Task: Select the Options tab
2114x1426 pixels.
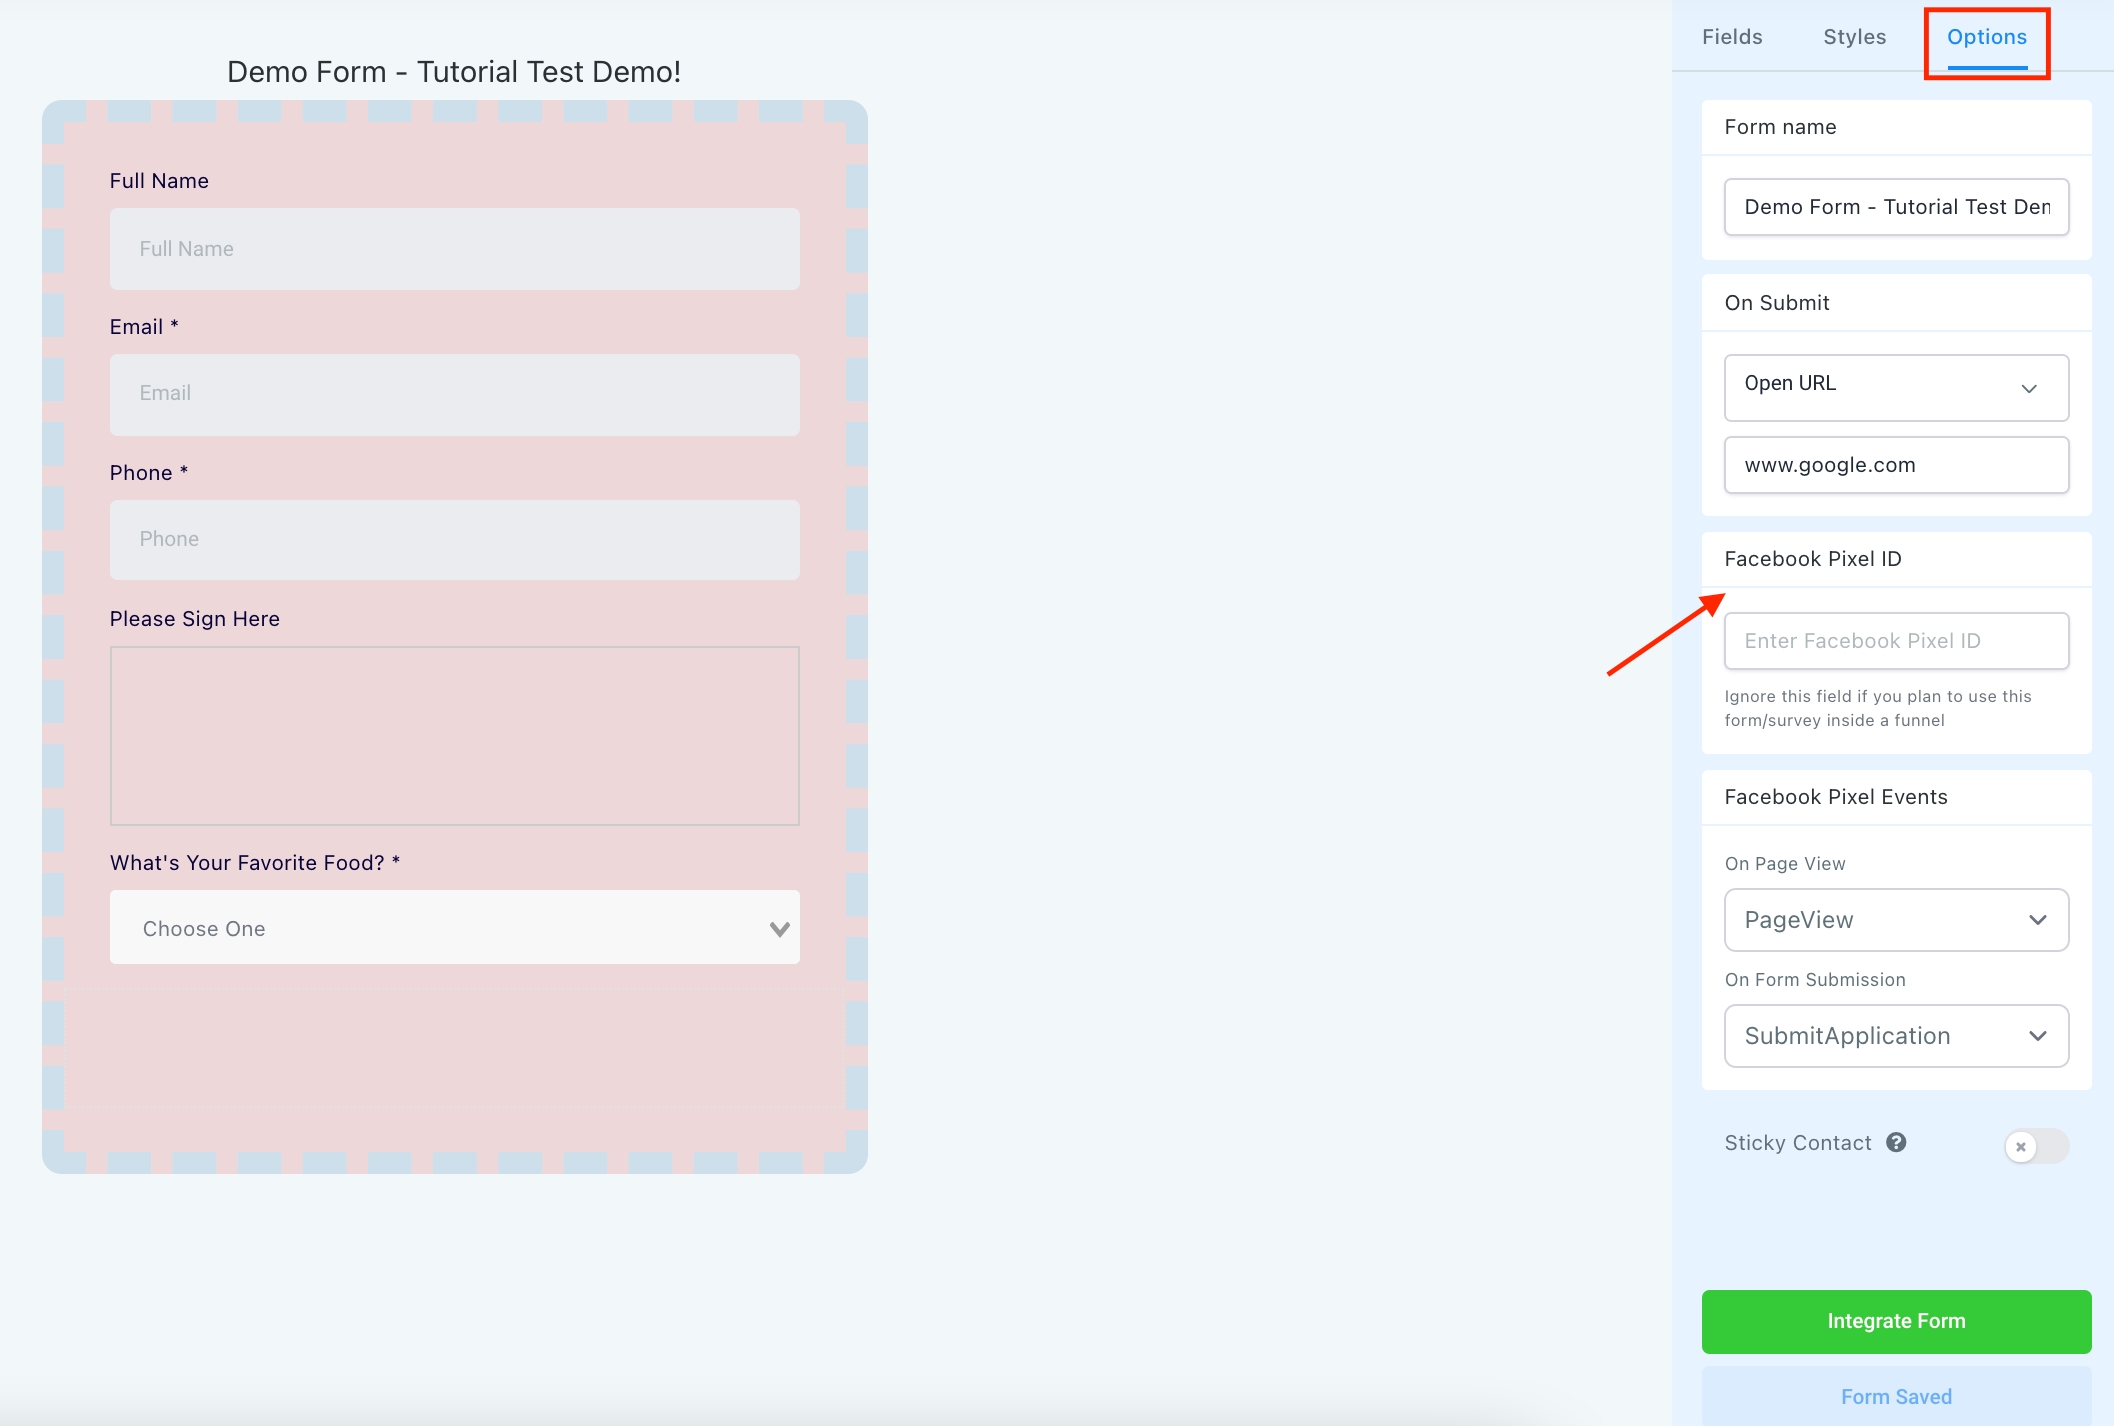Action: tap(1986, 37)
